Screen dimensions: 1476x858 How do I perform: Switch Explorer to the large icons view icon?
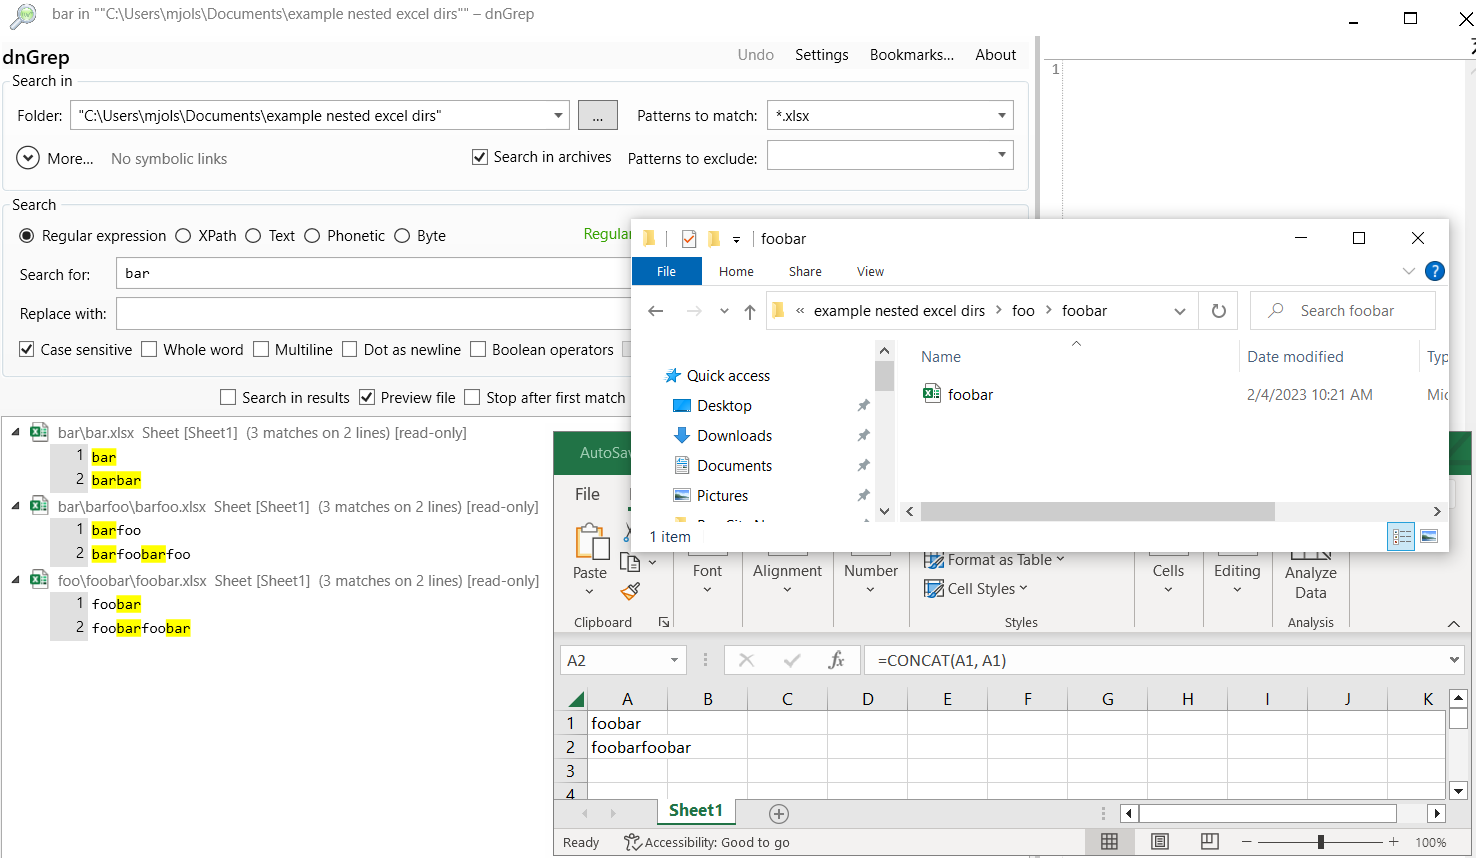coord(1429,537)
